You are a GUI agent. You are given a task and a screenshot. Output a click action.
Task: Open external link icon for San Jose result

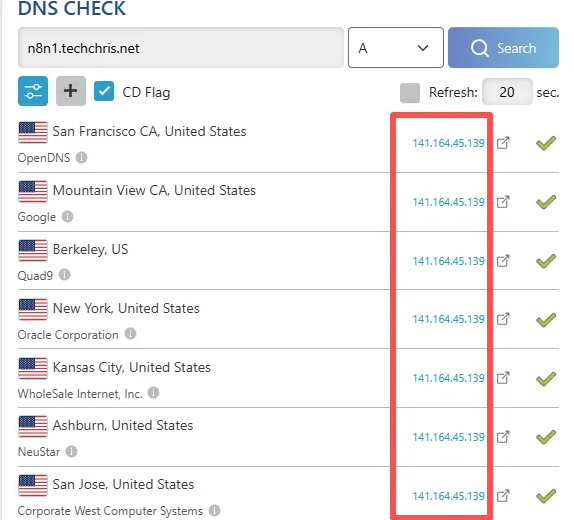pyautogui.click(x=503, y=496)
